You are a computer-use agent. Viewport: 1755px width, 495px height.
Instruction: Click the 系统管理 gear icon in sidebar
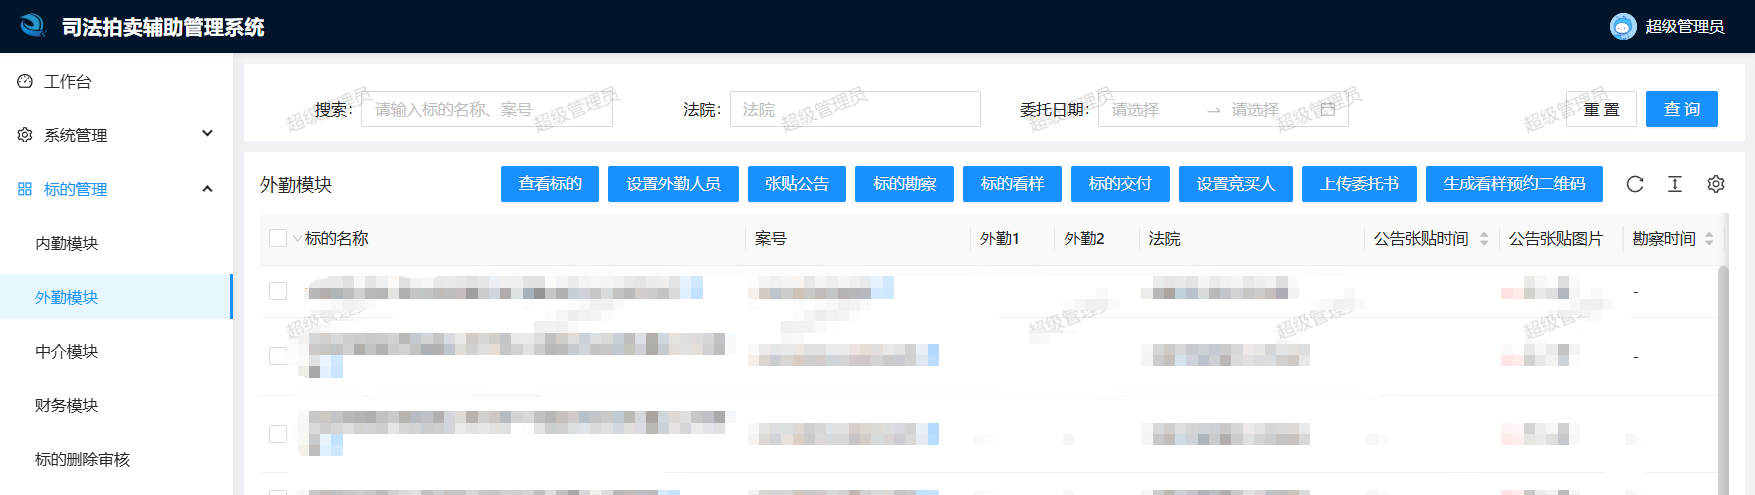point(25,134)
